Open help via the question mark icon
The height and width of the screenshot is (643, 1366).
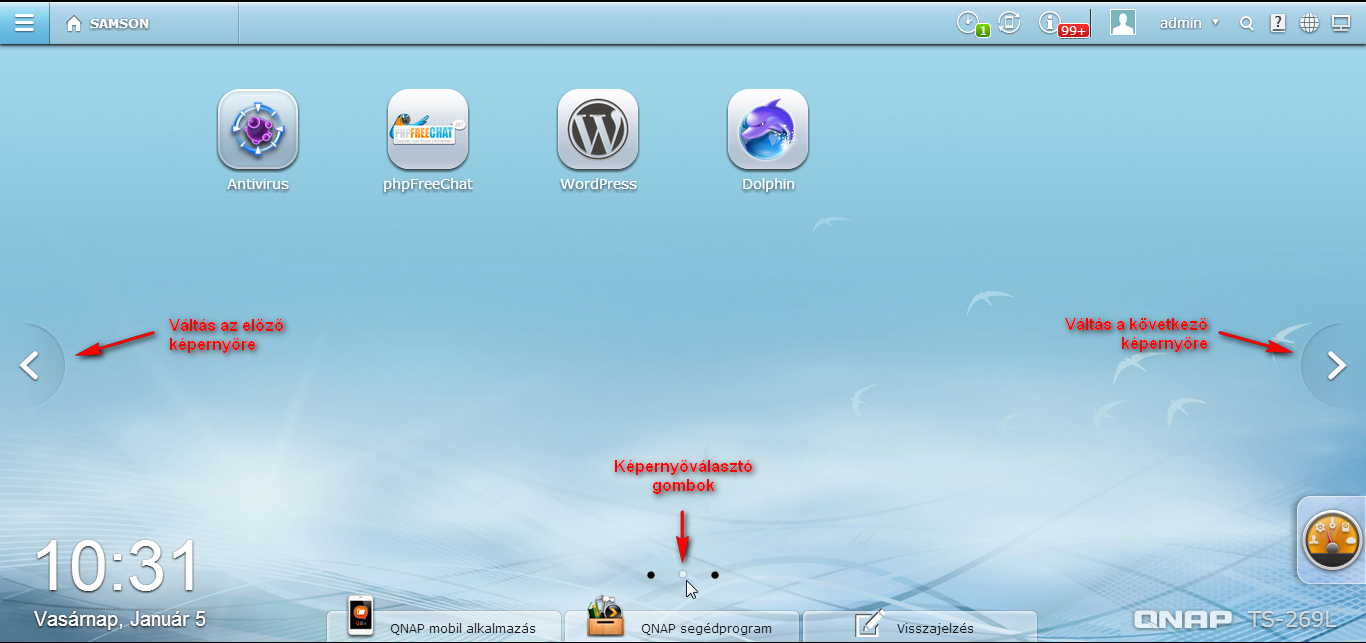(1277, 24)
